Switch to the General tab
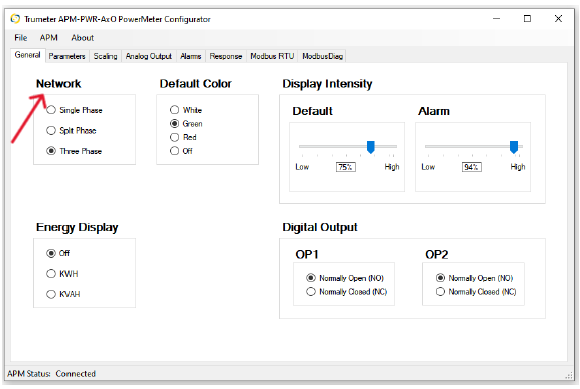The width and height of the screenshot is (580, 389). point(27,55)
